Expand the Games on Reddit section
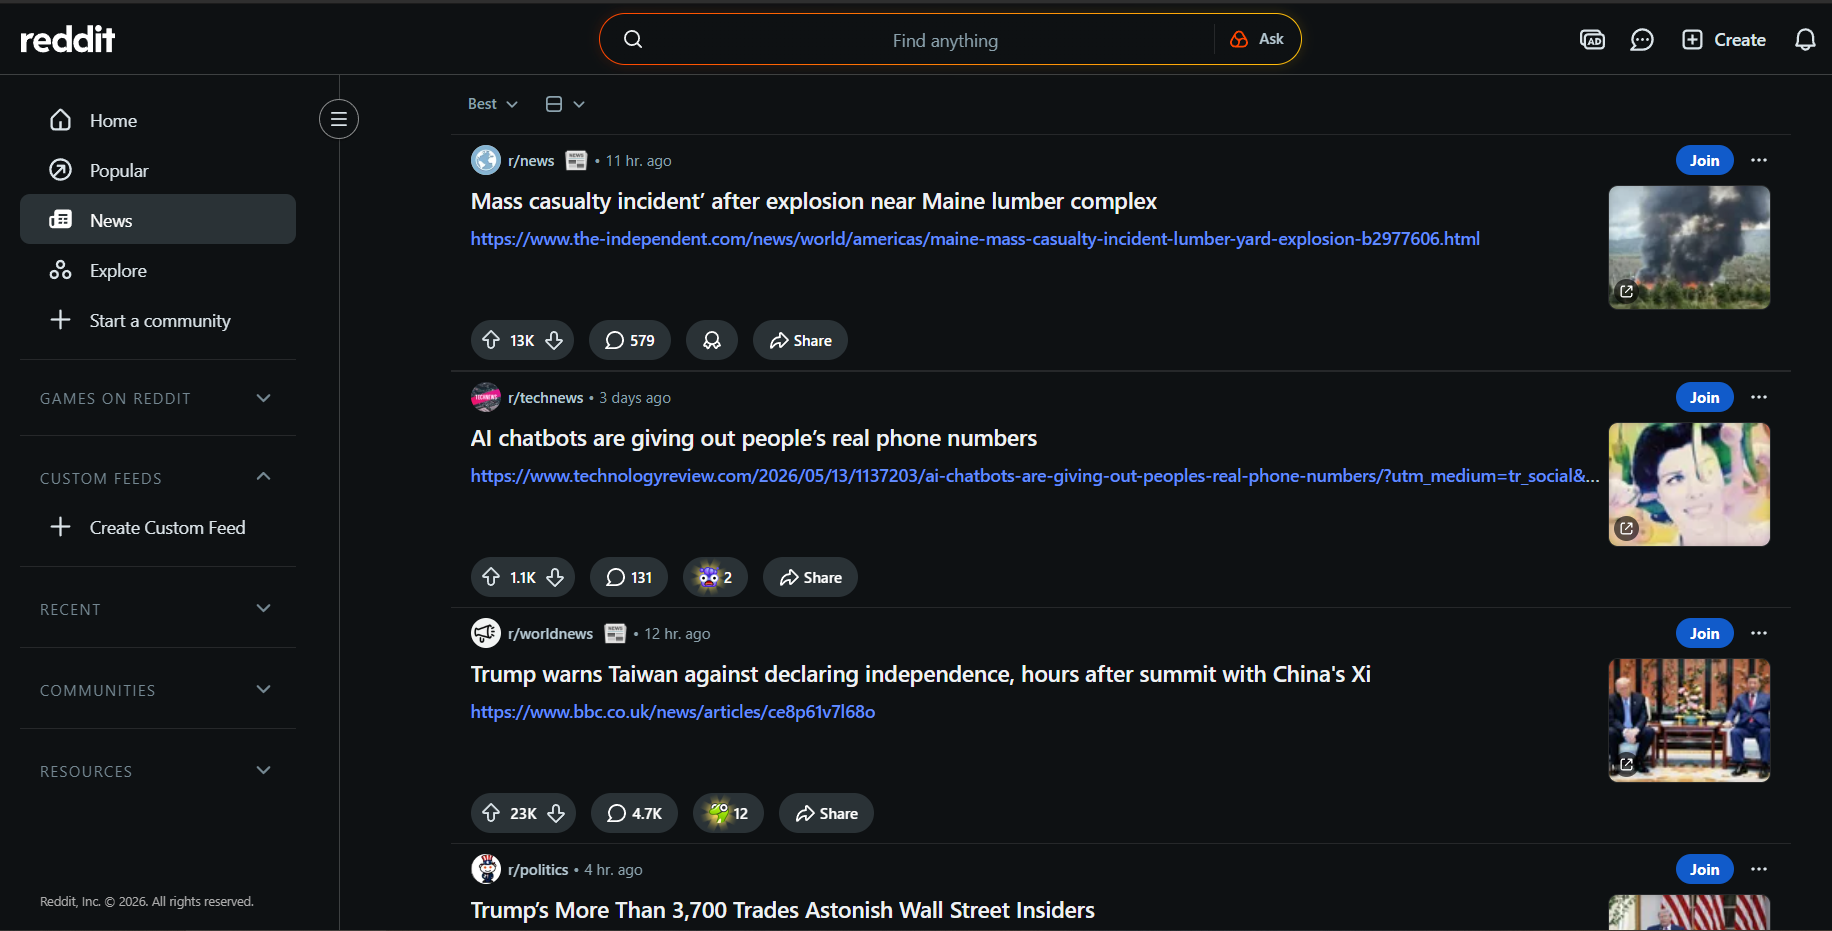Viewport: 1832px width, 931px height. pos(158,398)
